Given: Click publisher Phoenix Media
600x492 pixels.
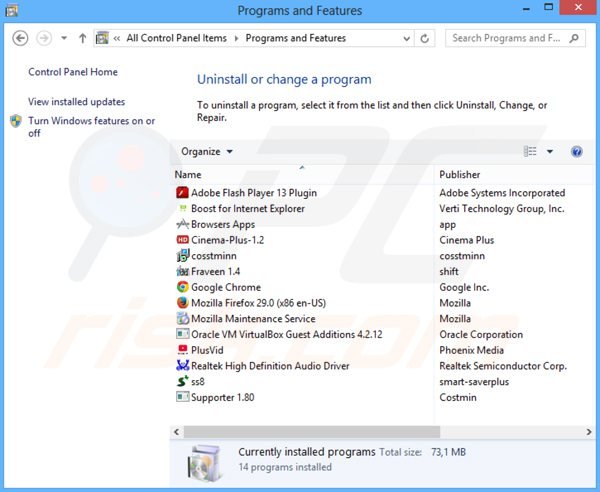Looking at the screenshot, I should (x=471, y=350).
